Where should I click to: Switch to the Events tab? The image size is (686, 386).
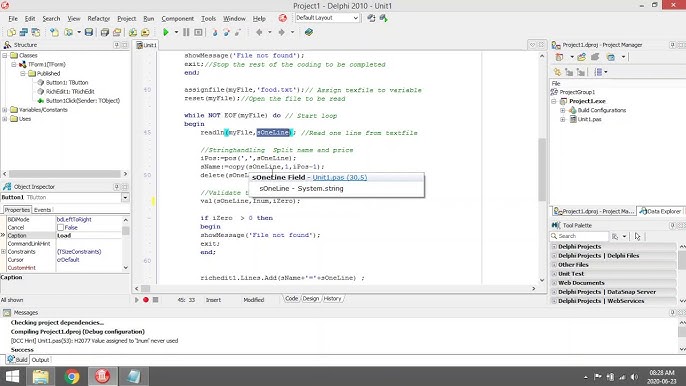tap(42, 210)
